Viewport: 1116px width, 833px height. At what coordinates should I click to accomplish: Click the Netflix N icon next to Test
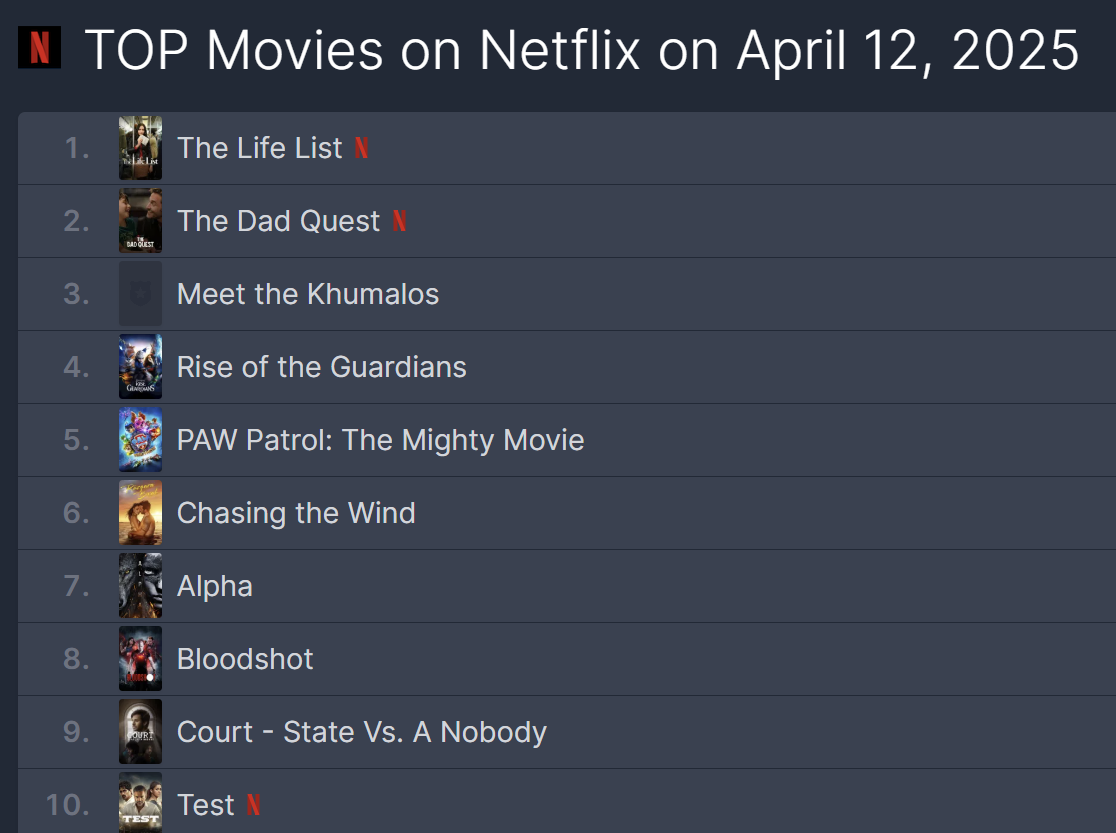(x=254, y=805)
